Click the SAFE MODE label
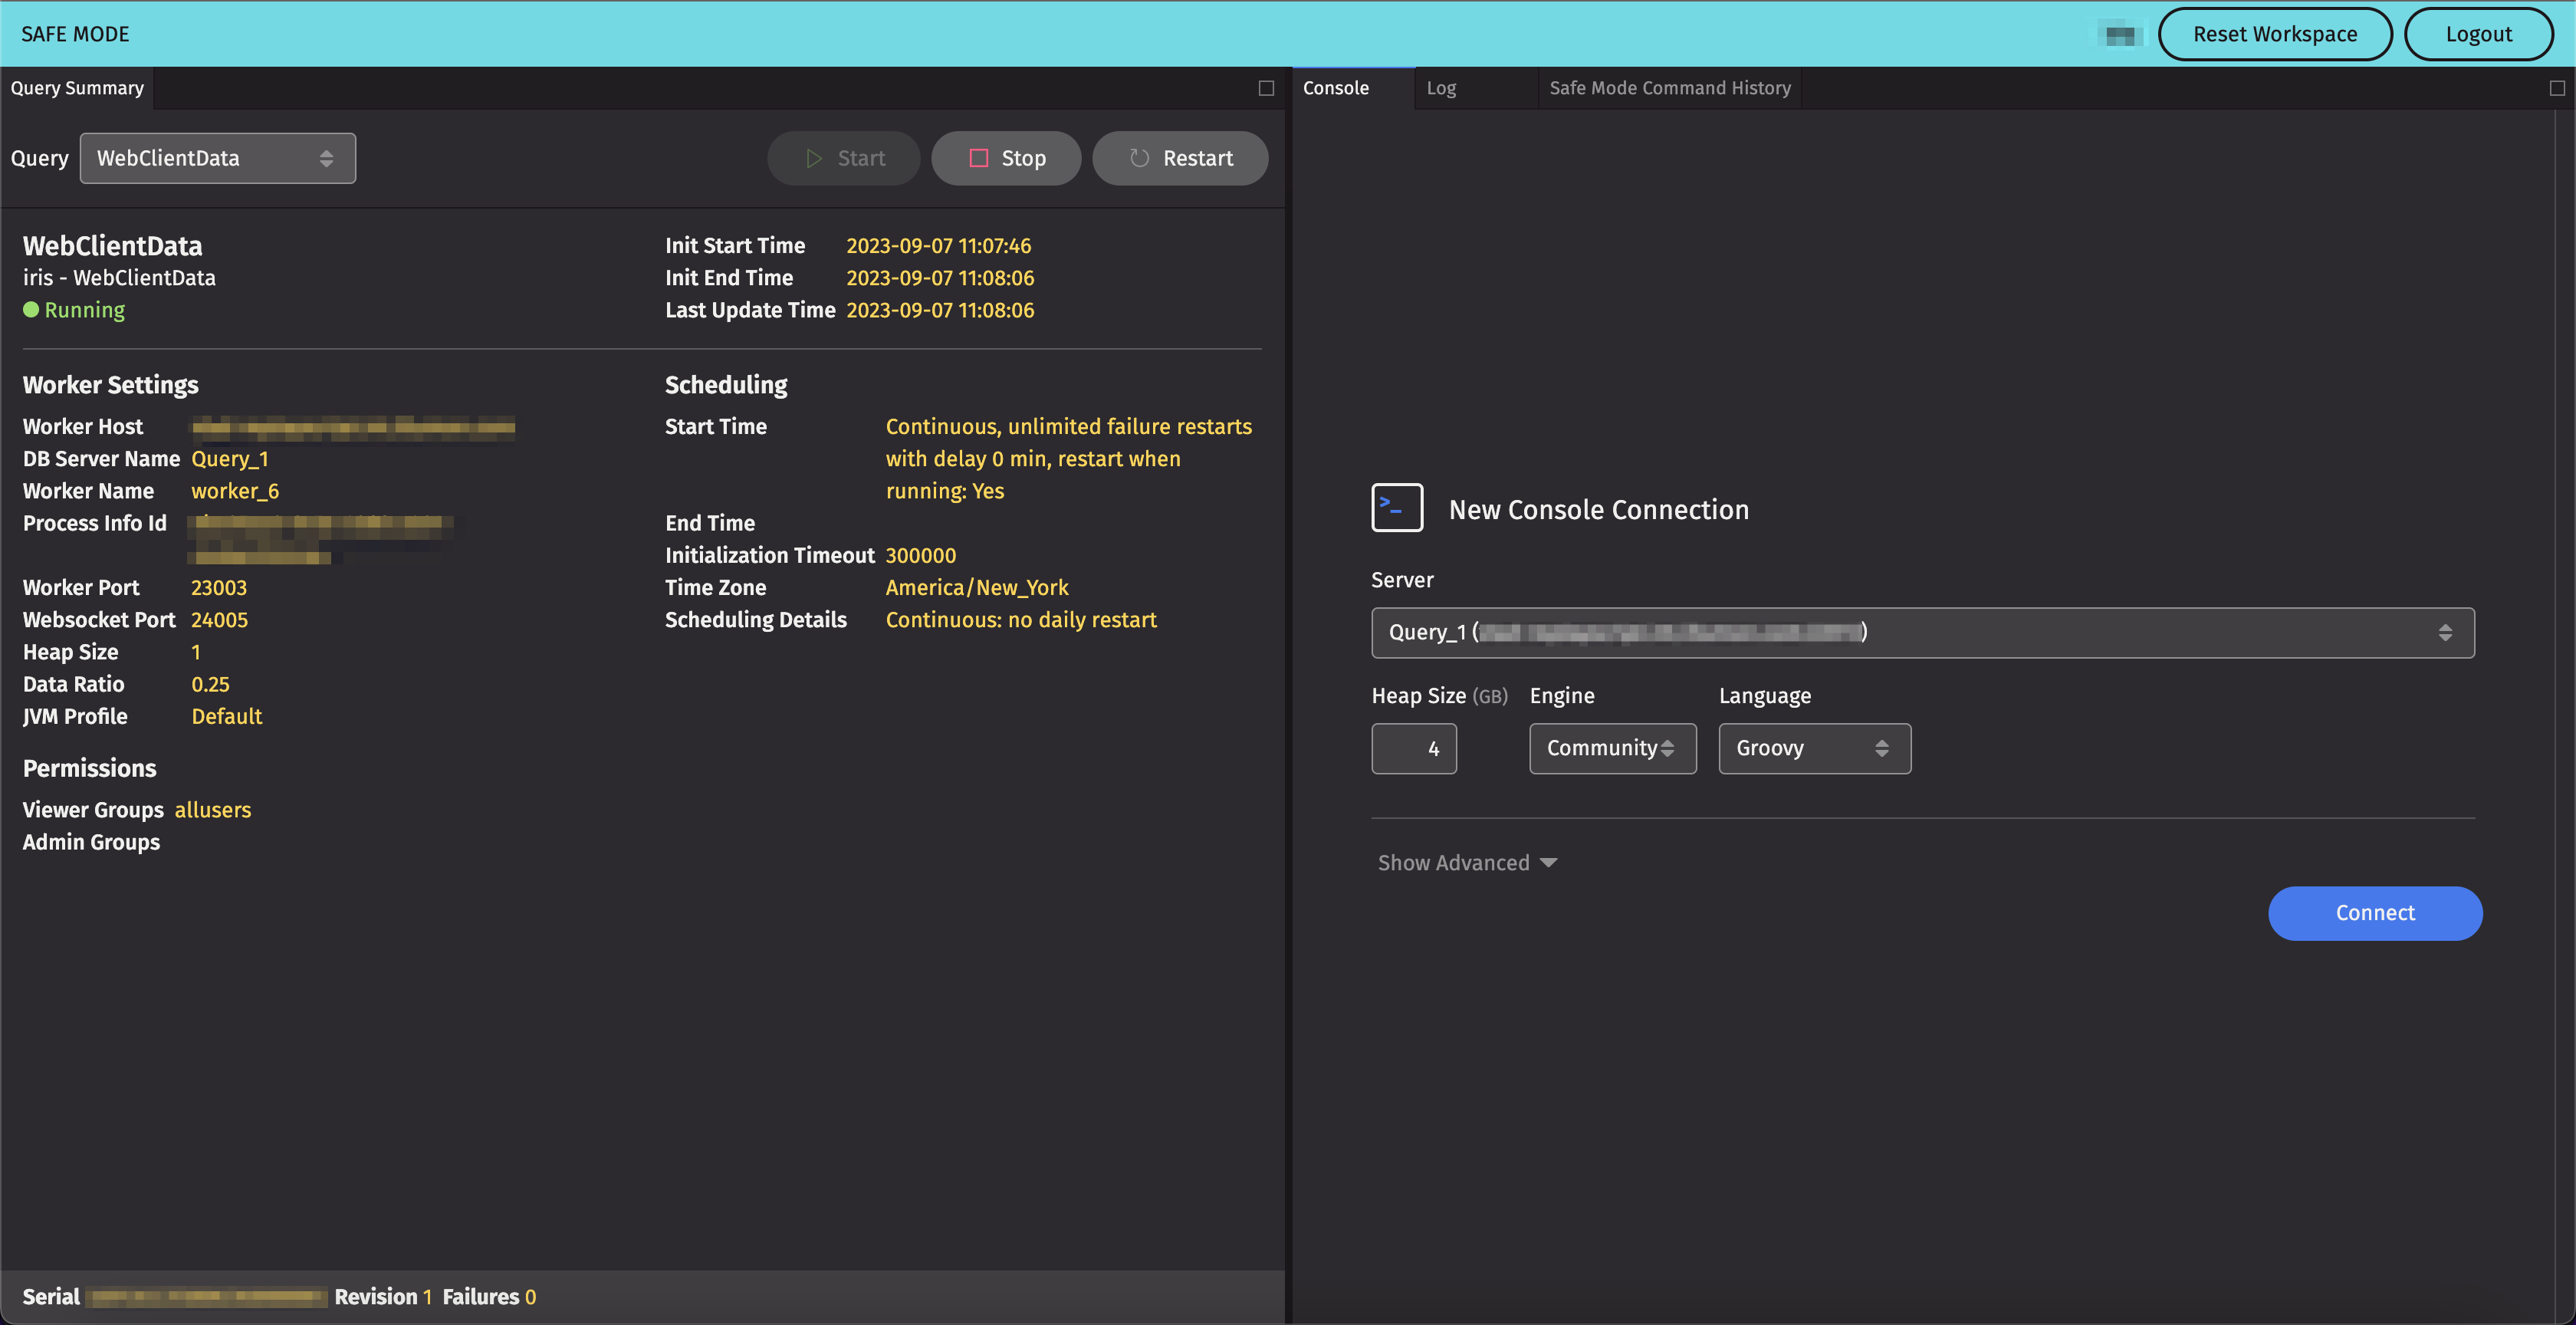 pyautogui.click(x=75, y=34)
